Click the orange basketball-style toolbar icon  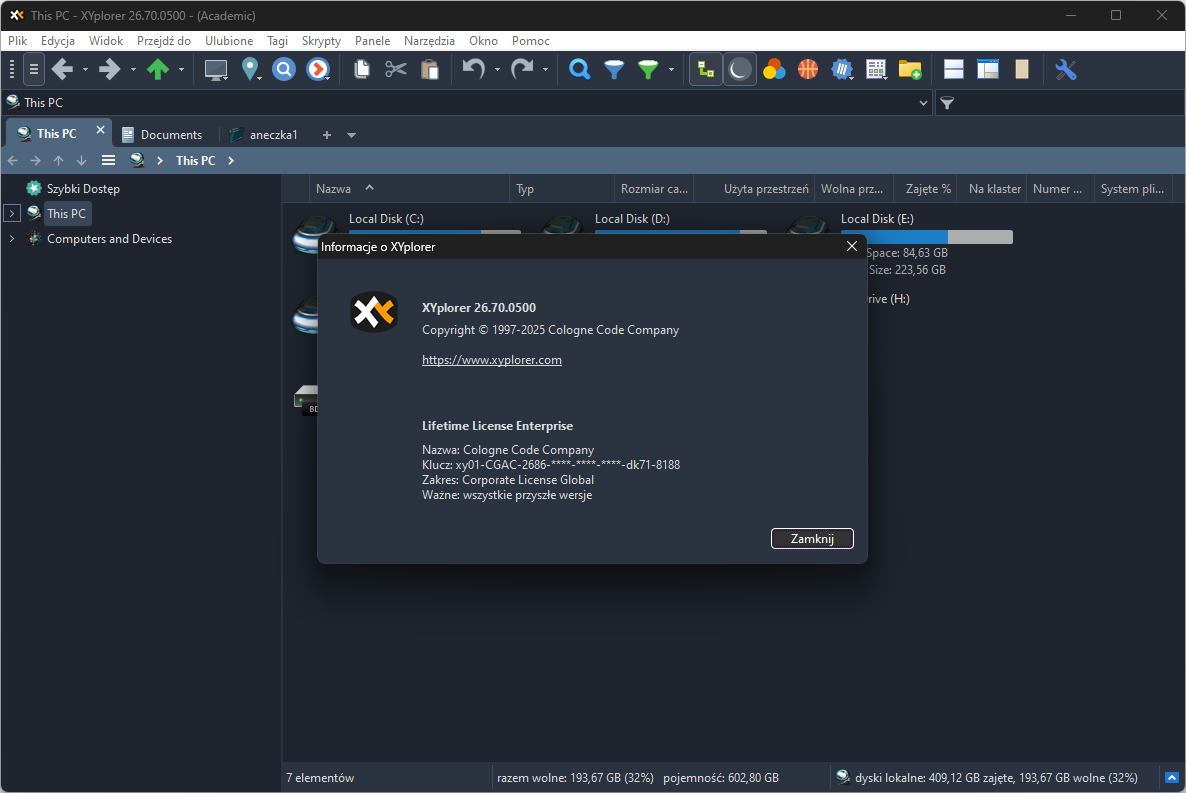[808, 70]
